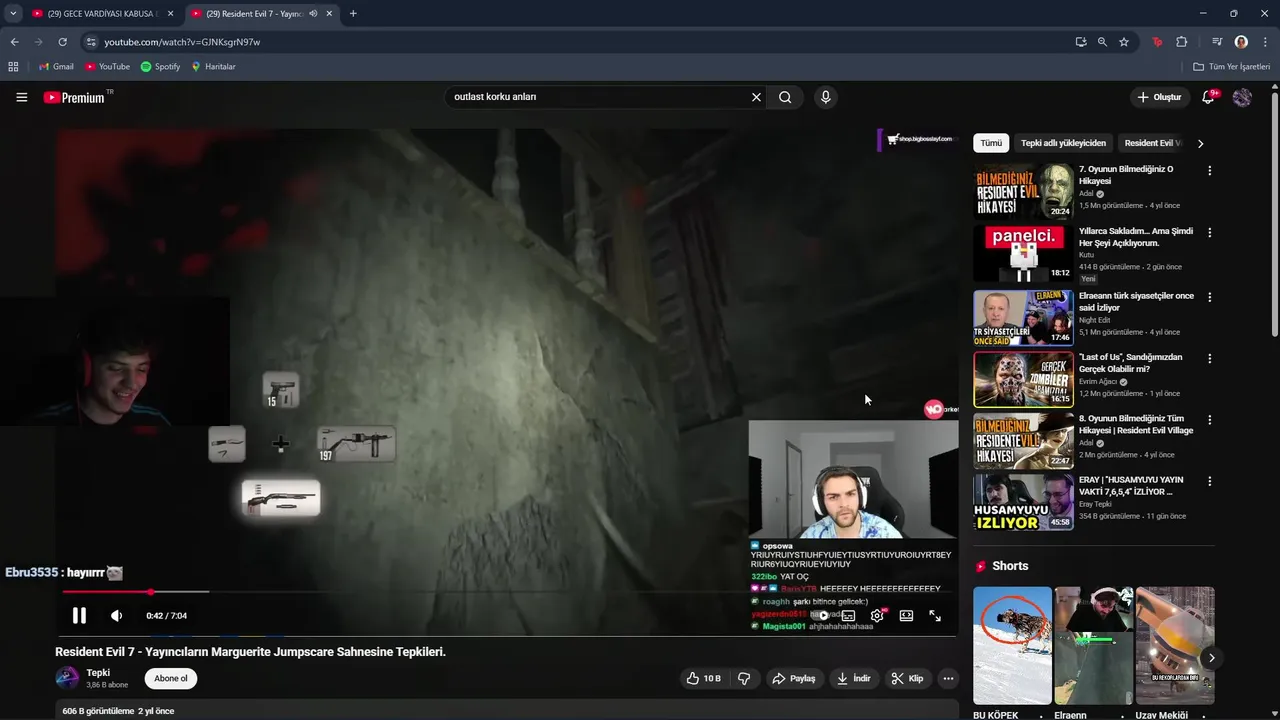Like the video with 10 B likes
This screenshot has height=720, width=1280.
[x=703, y=678]
